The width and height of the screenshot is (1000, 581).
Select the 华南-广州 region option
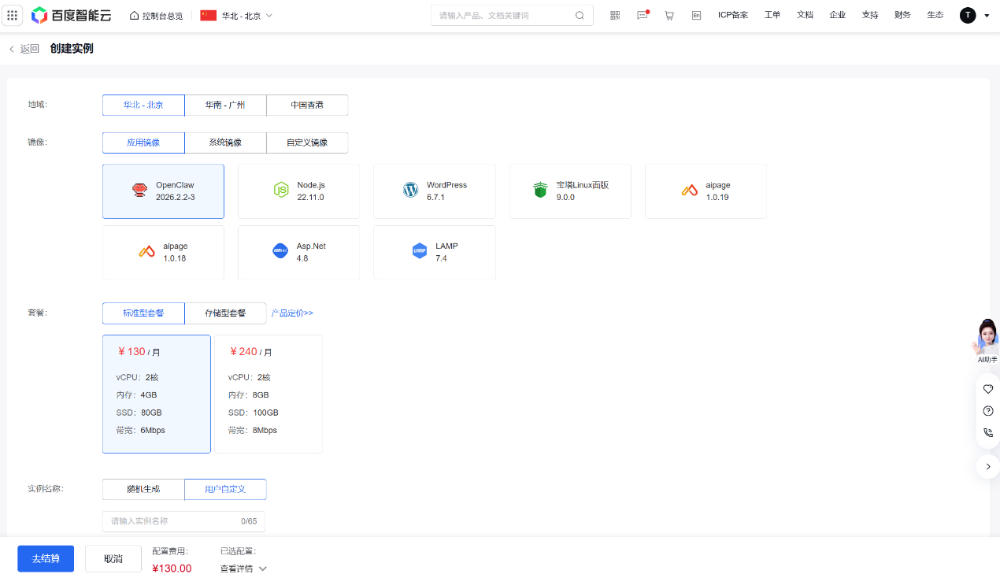pyautogui.click(x=225, y=105)
